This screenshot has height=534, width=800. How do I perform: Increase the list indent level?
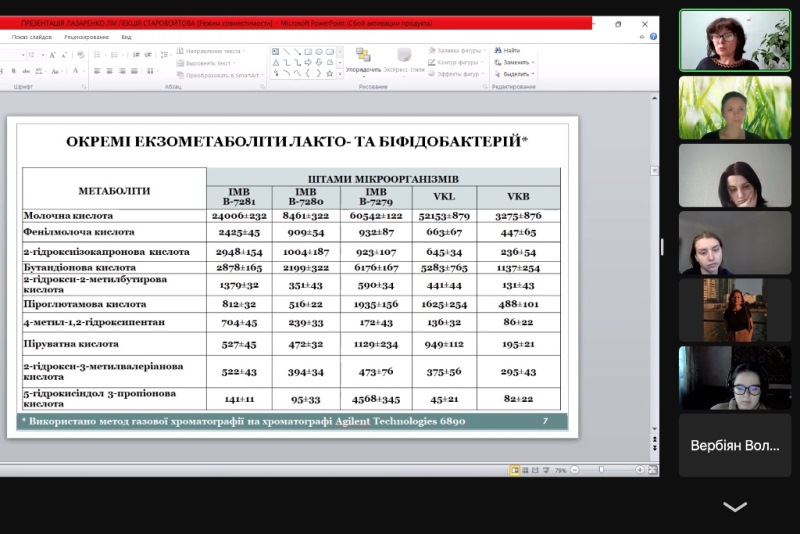tap(148, 55)
